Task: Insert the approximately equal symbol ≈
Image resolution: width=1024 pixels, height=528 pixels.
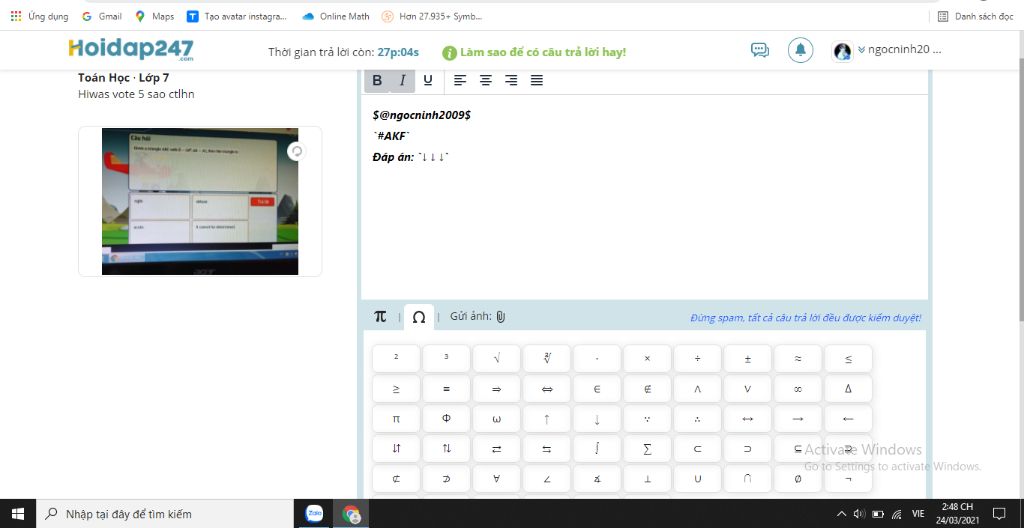Action: [798, 359]
